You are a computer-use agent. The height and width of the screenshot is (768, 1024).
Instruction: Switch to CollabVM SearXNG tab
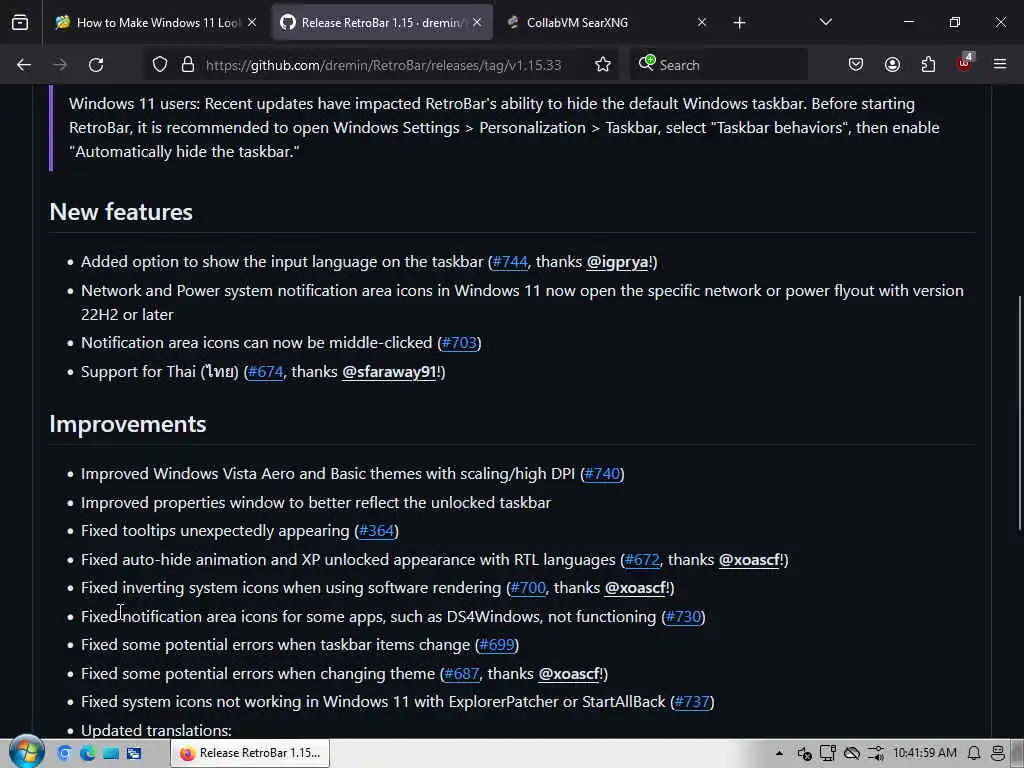pos(607,22)
